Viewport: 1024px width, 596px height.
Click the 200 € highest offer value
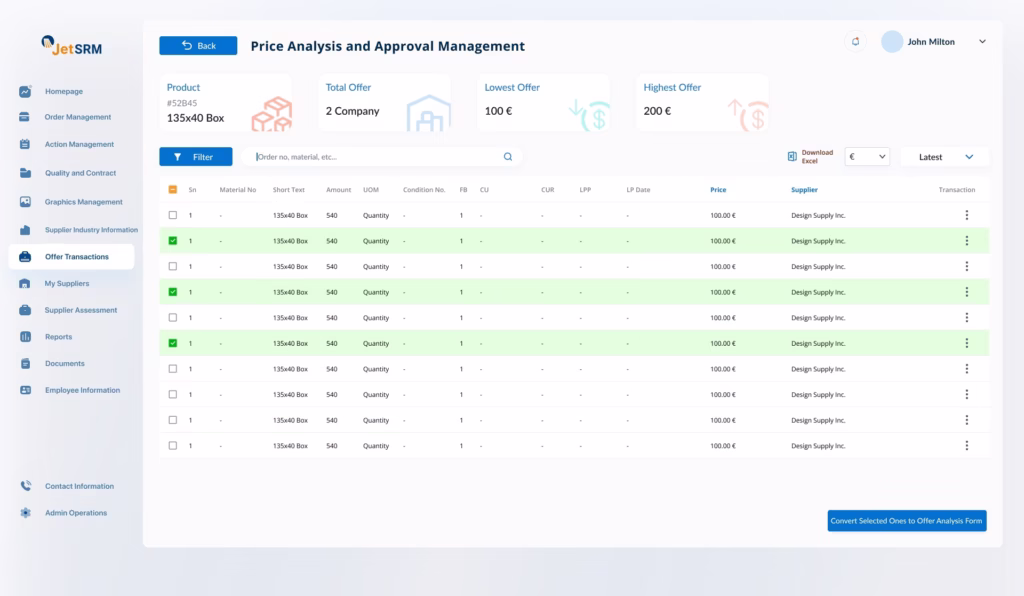657,111
